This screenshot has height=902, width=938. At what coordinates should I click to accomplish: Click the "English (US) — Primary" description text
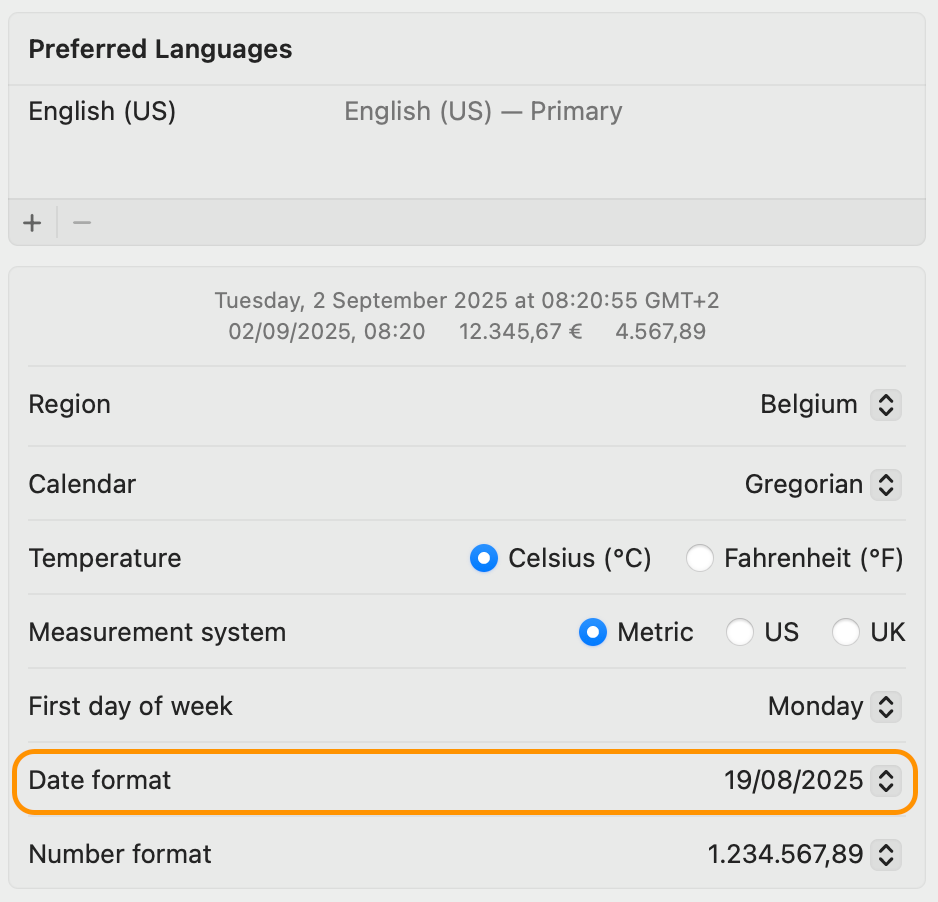click(483, 111)
